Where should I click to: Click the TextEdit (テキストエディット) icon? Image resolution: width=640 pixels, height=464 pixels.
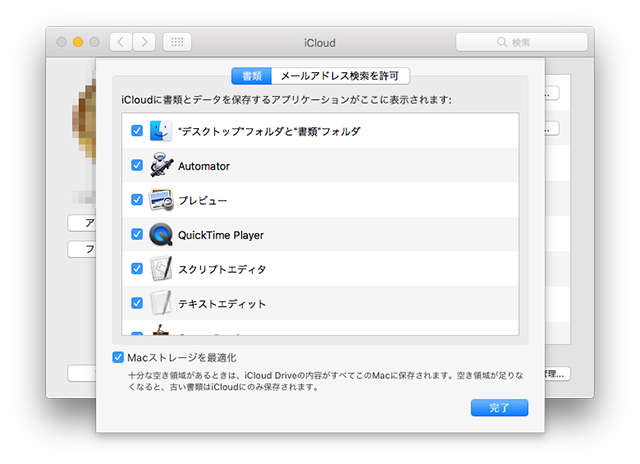point(161,303)
